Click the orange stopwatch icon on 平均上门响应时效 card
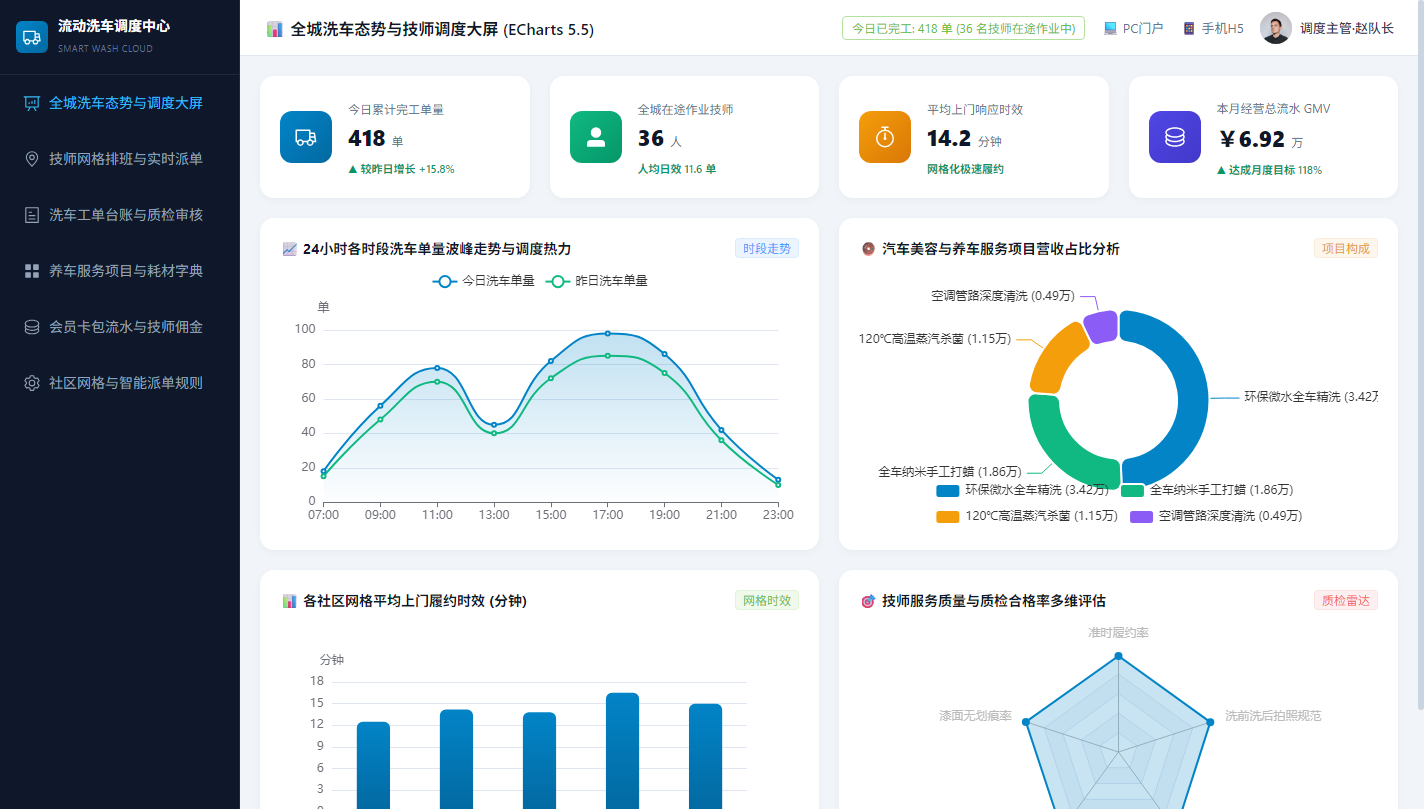The image size is (1424, 809). 885,137
